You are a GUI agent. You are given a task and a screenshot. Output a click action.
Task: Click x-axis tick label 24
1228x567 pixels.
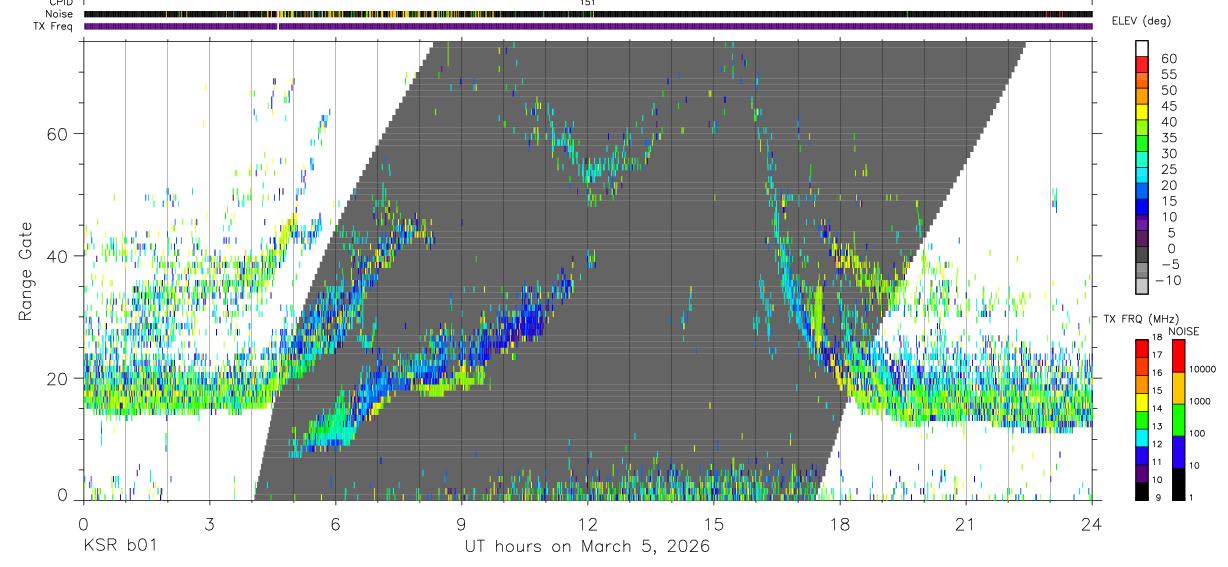[x=1091, y=524]
